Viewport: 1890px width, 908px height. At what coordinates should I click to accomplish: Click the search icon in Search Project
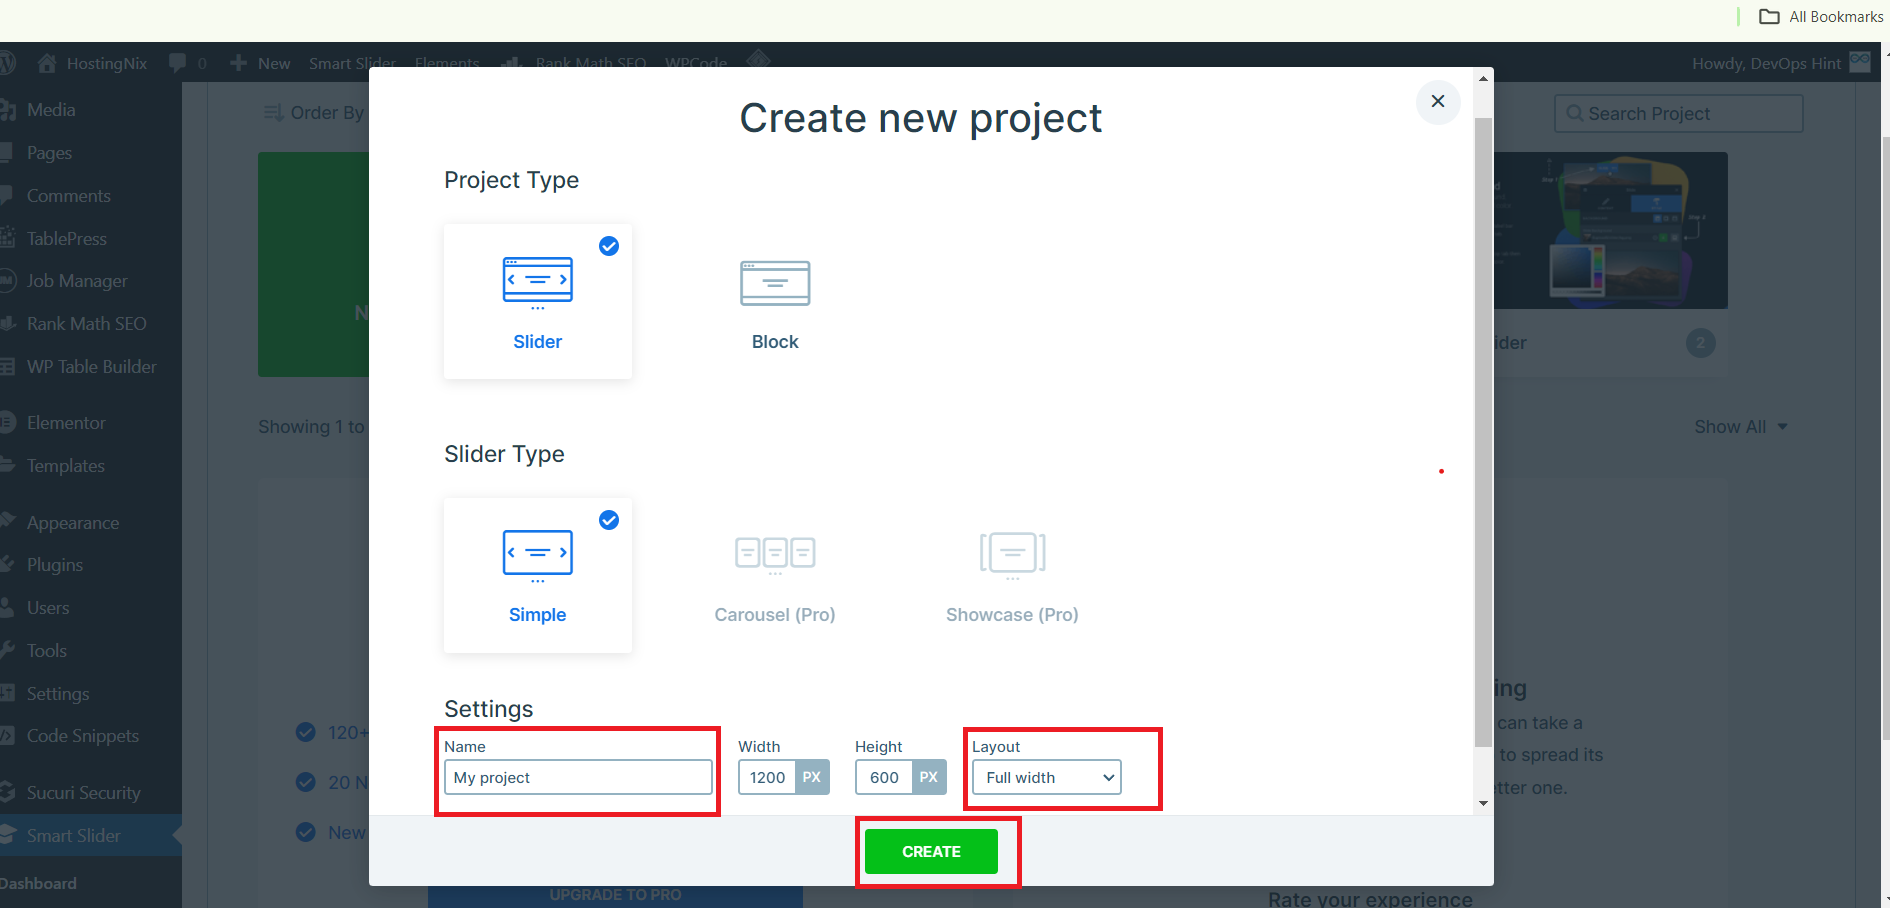(1574, 114)
